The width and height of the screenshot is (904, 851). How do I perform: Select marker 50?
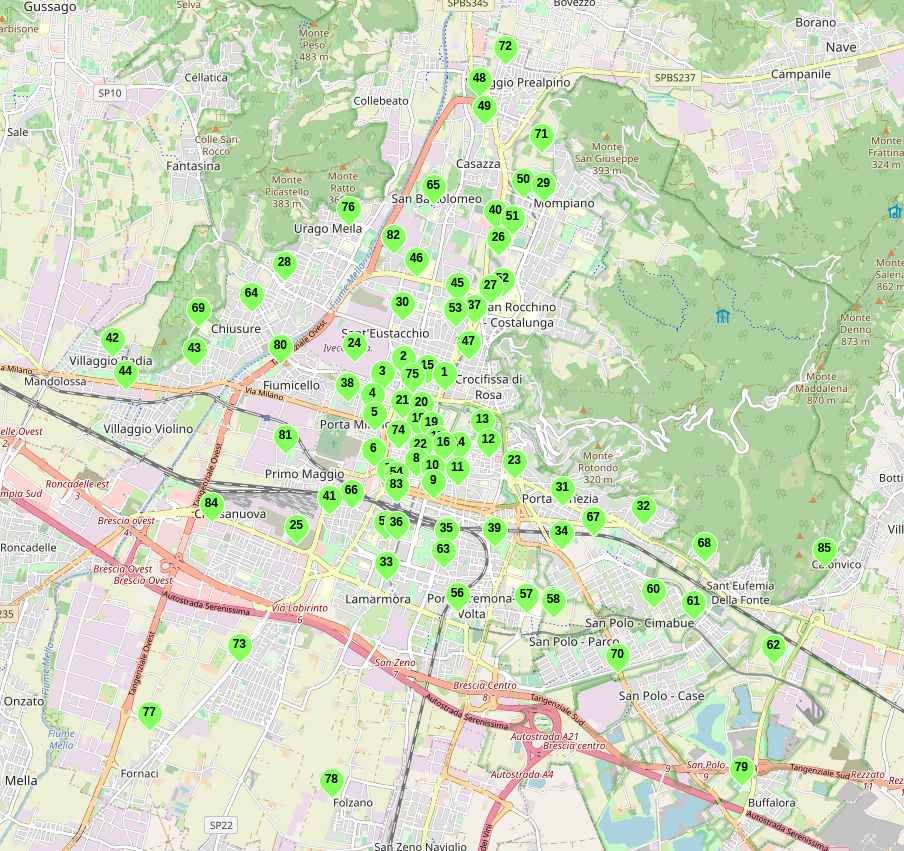click(x=521, y=182)
